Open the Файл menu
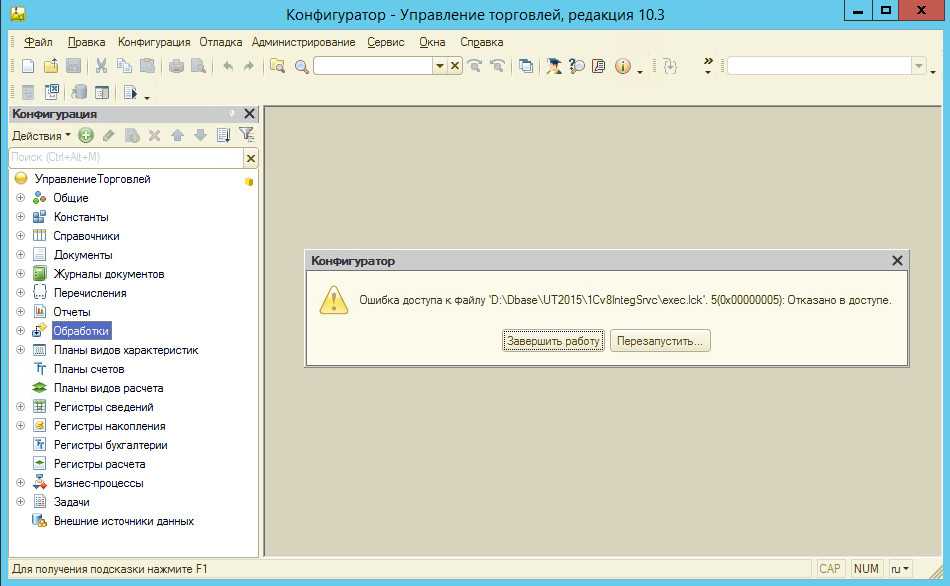Viewport: 950px width, 586px height. (38, 42)
